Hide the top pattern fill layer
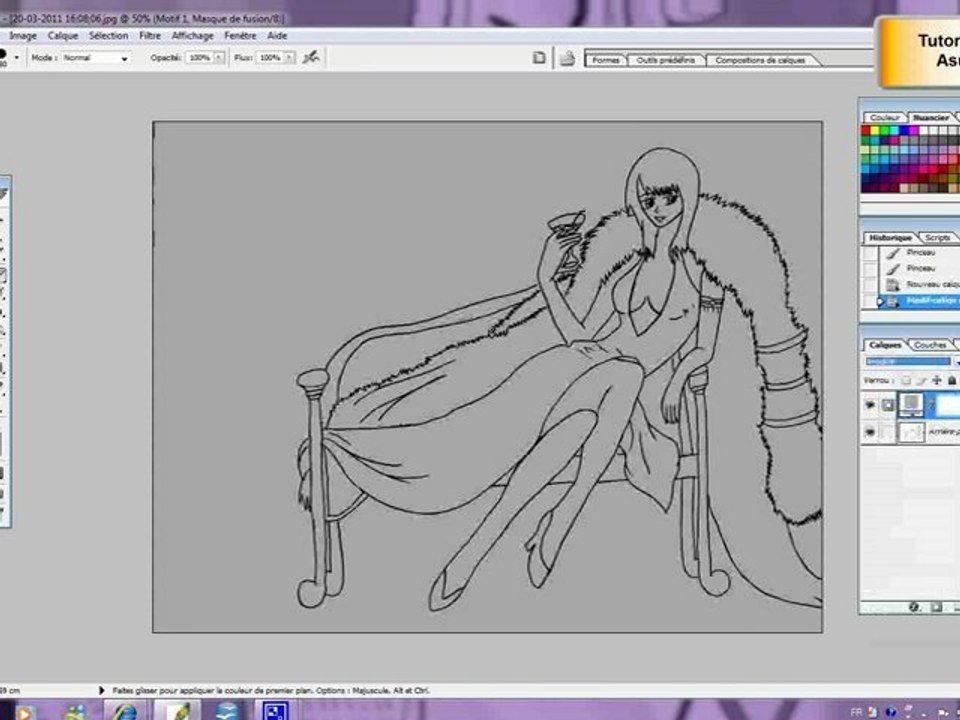The height and width of the screenshot is (720, 960). coord(870,405)
